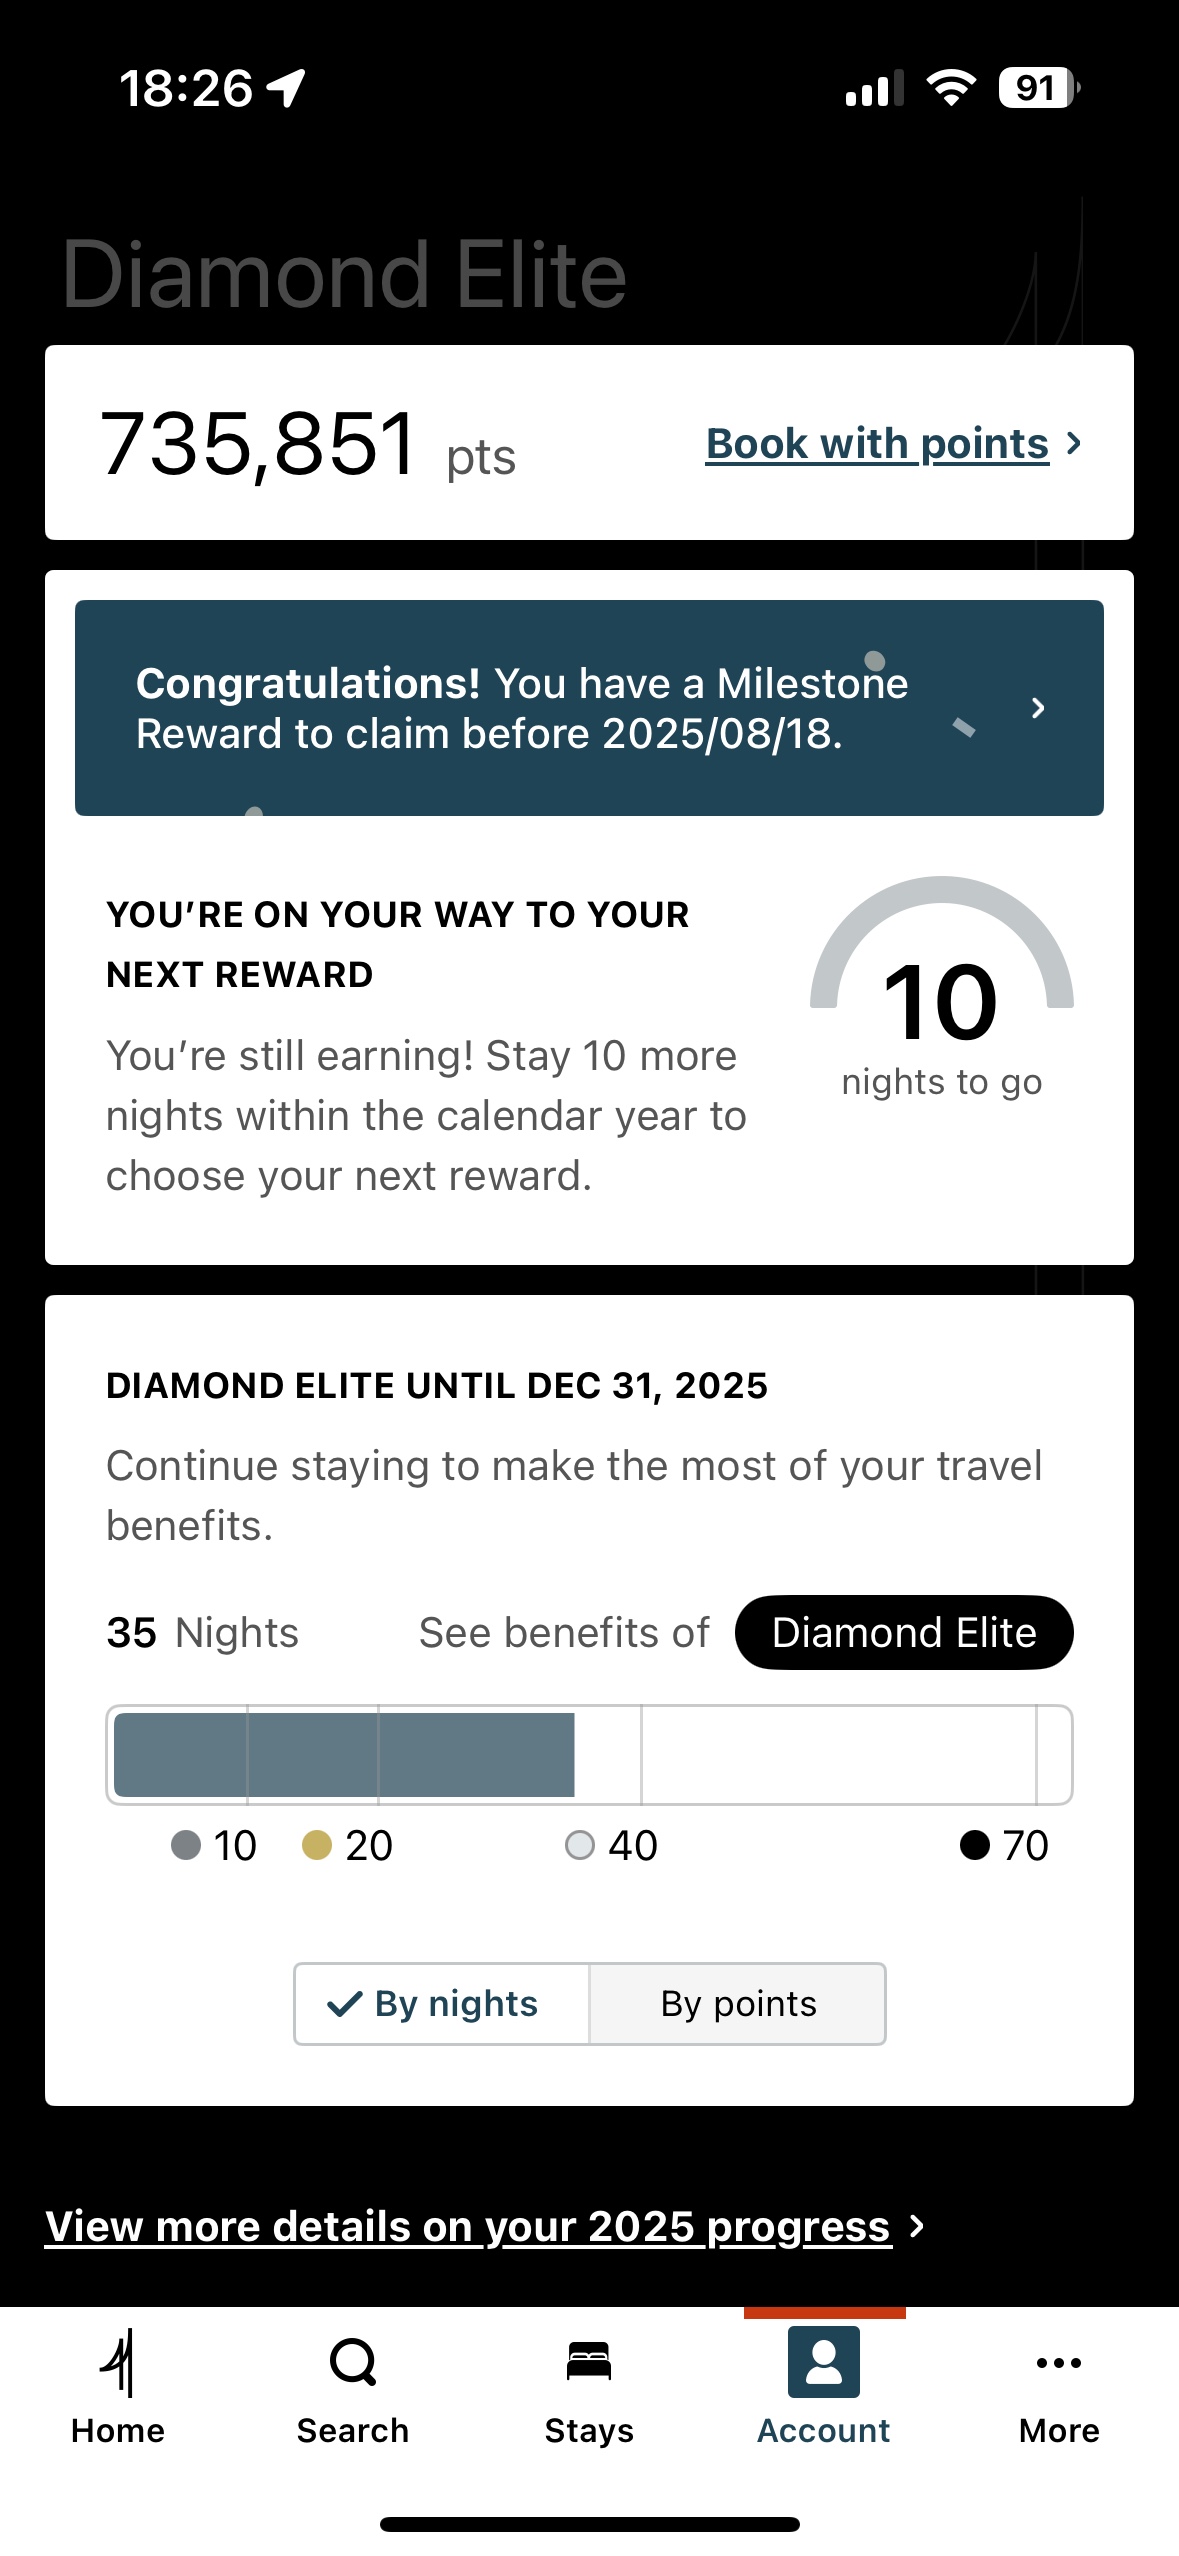Tap the Stays tab label
1179x2556 pixels.
[x=589, y=2431]
